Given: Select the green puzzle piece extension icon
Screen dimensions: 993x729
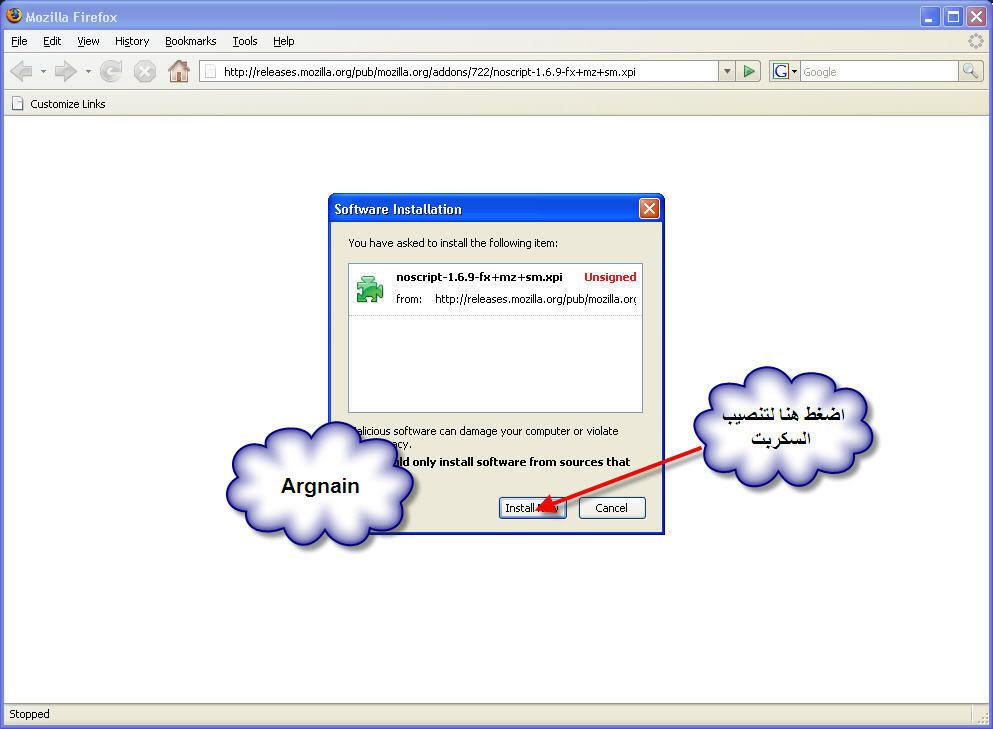Looking at the screenshot, I should point(370,289).
